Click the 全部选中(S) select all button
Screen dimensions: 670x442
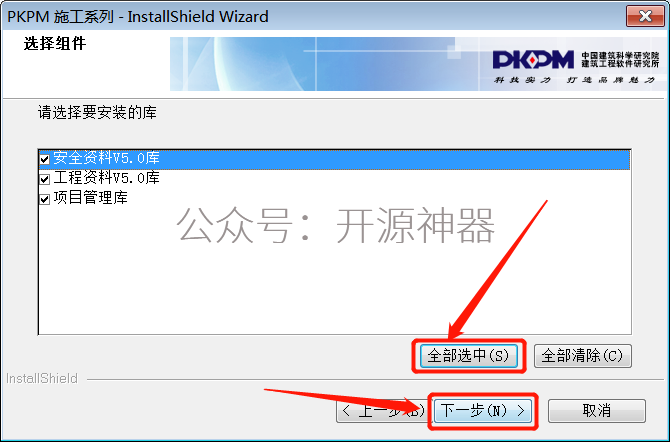(469, 356)
